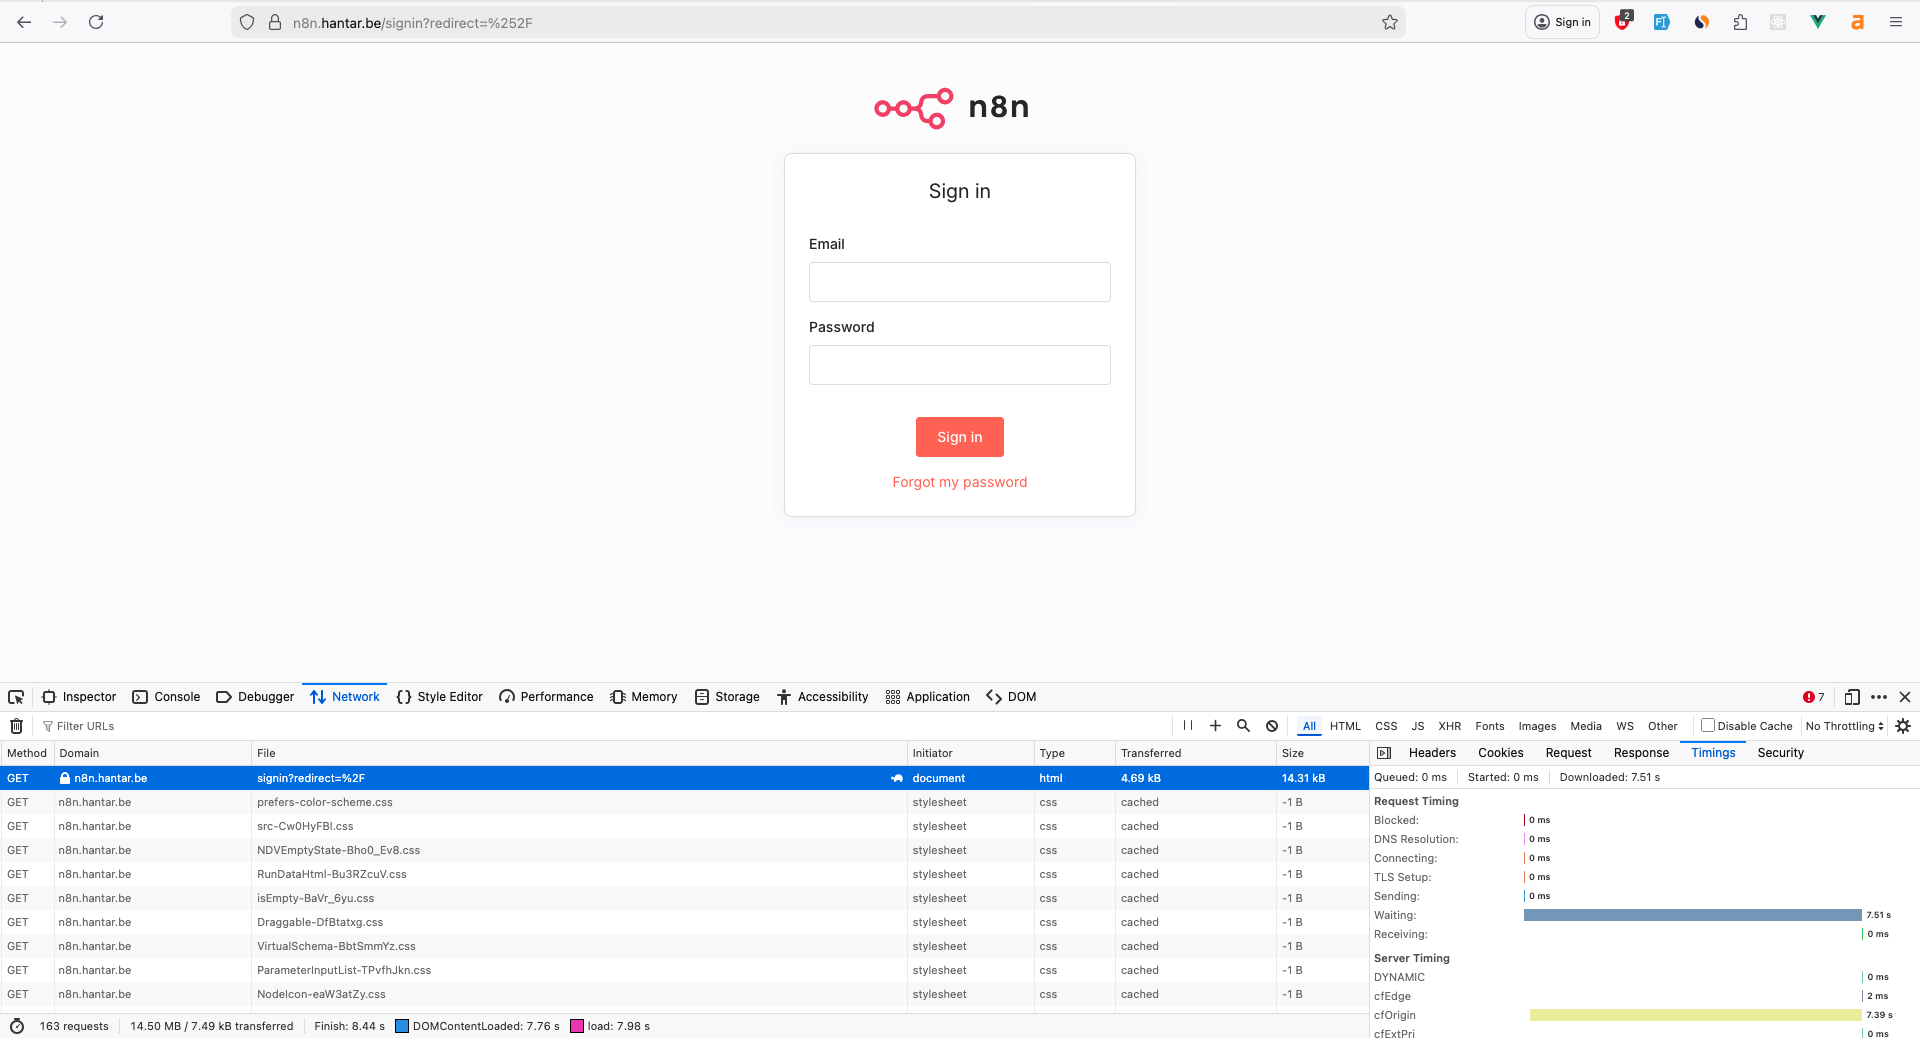1920x1038 pixels.
Task: Close the developer tools panel
Action: coord(1905,697)
